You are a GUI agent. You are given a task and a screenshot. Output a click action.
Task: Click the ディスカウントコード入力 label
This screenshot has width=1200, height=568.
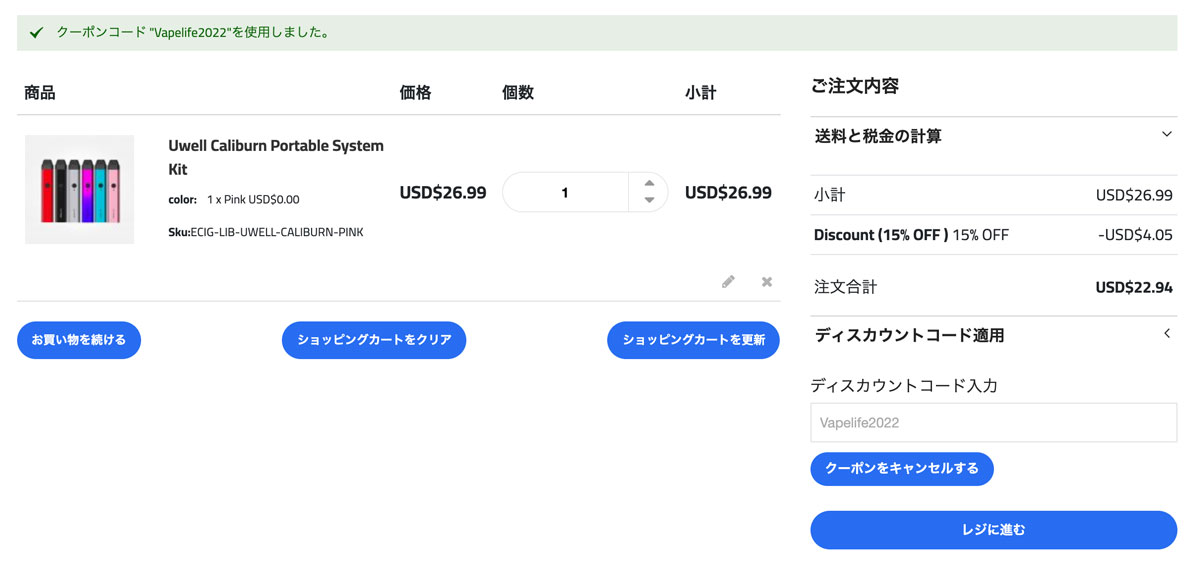point(904,385)
